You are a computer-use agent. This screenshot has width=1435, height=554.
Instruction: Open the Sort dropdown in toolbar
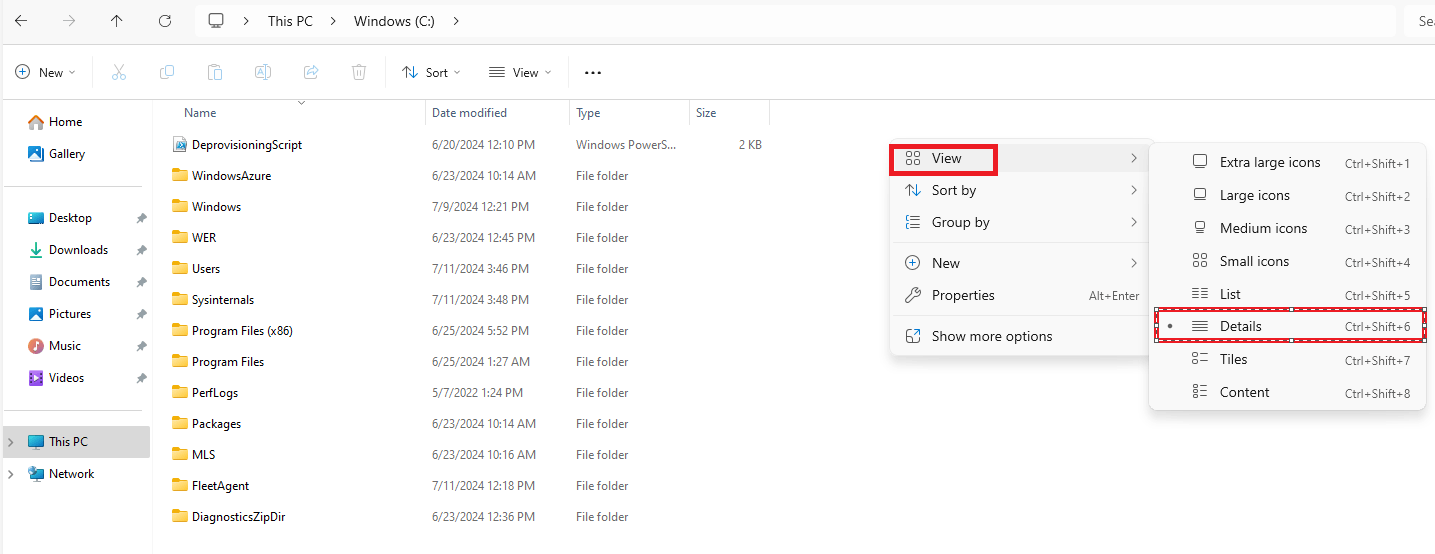click(431, 72)
